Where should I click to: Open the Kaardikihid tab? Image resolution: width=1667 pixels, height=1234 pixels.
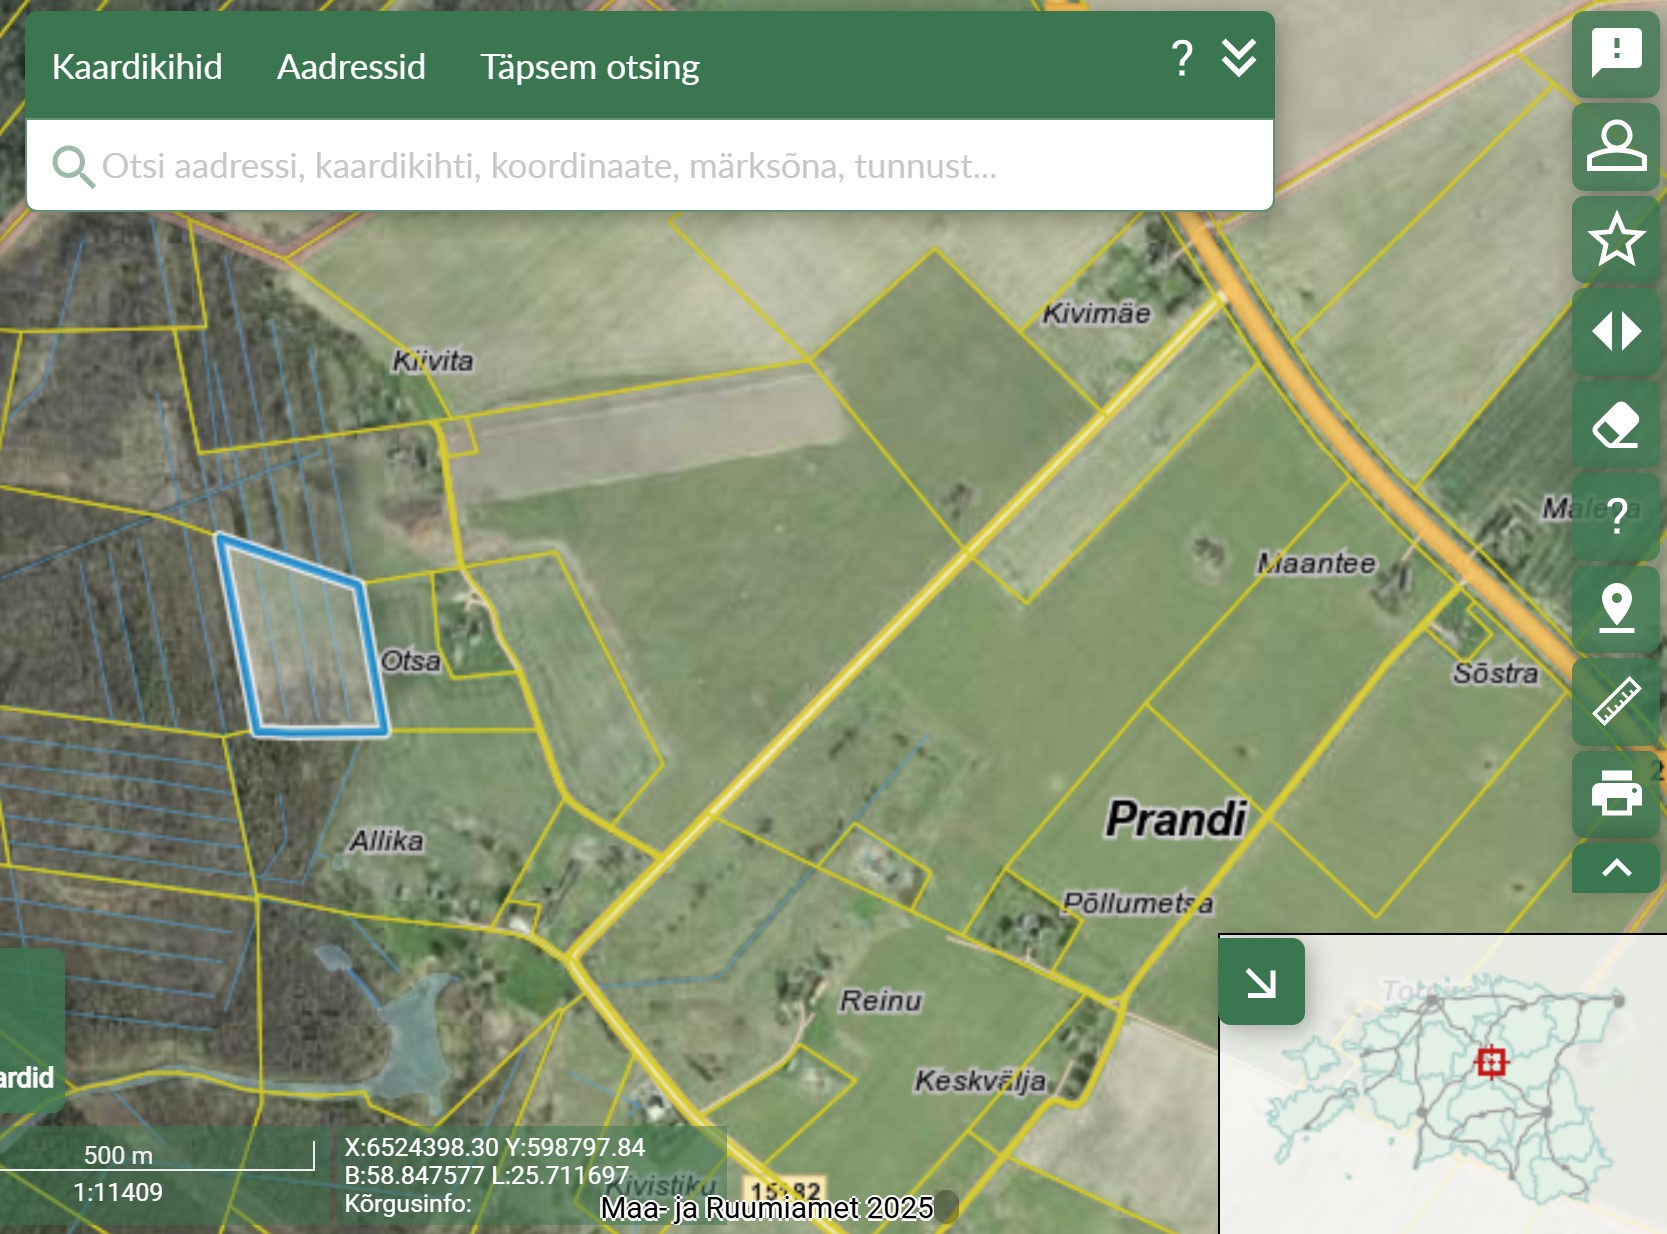pyautogui.click(x=137, y=67)
